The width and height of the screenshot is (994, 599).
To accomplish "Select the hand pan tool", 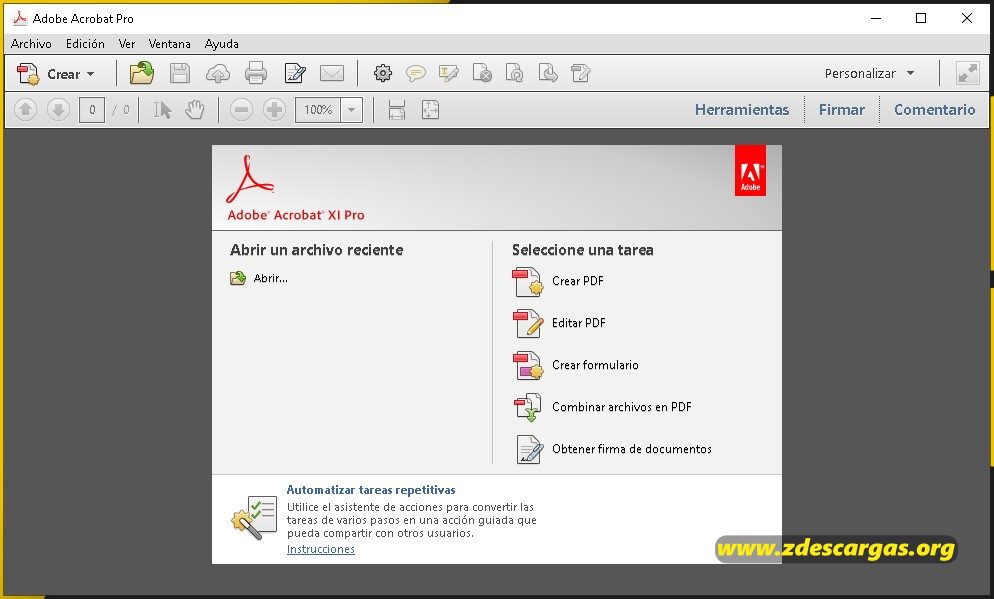I will pyautogui.click(x=195, y=110).
